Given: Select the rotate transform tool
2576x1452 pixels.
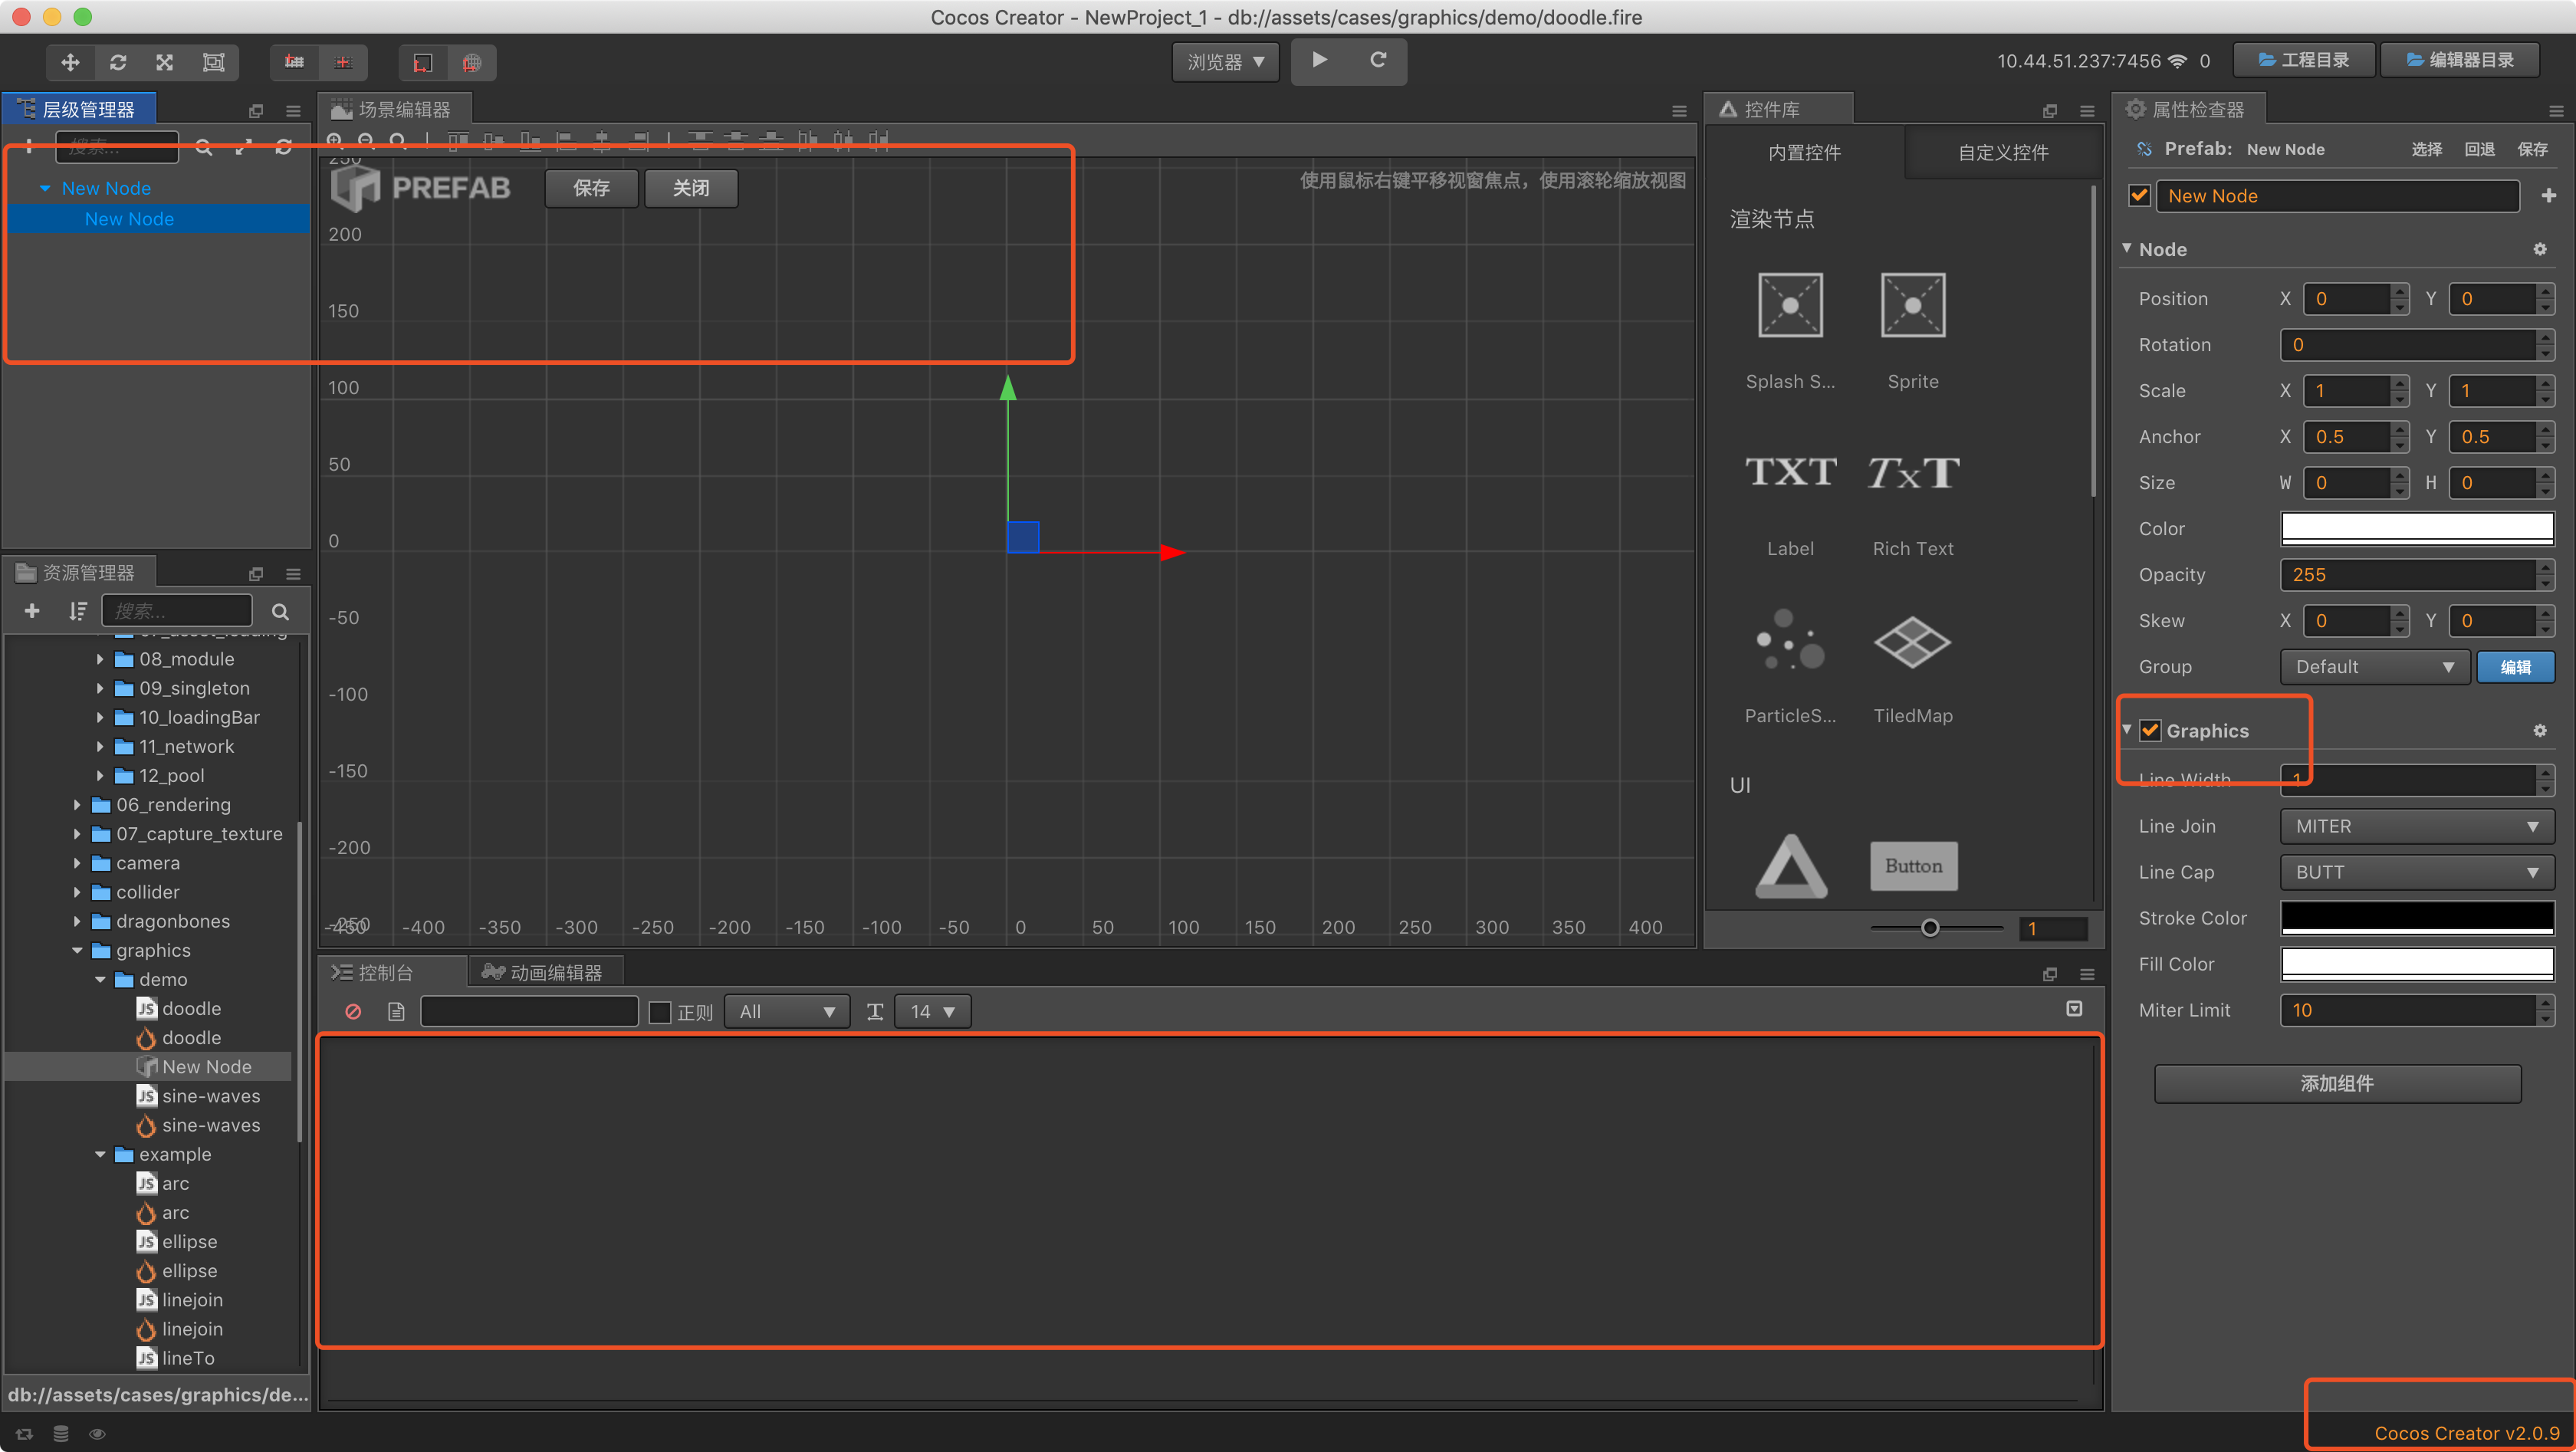Looking at the screenshot, I should click(x=118, y=62).
